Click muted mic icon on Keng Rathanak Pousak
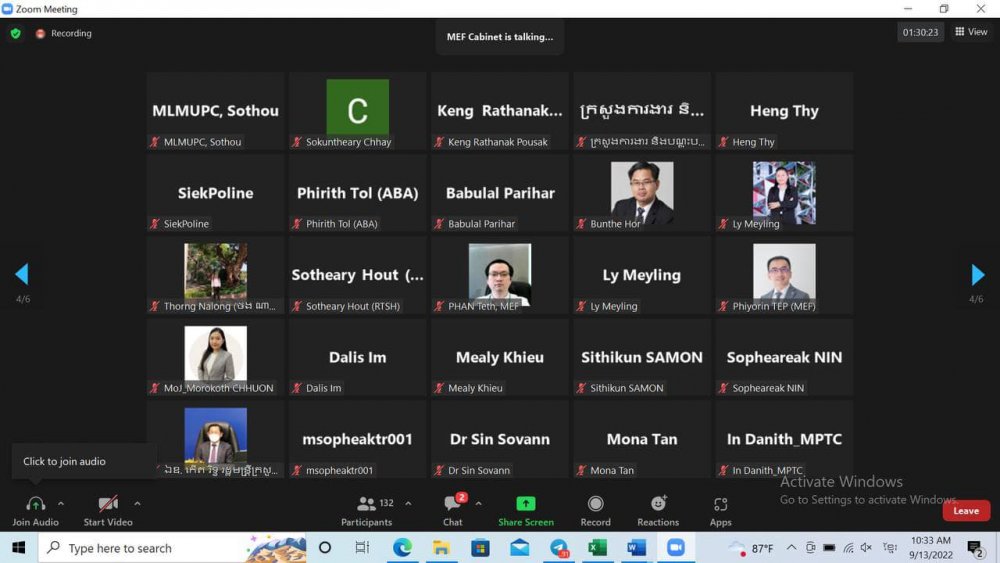1000x563 pixels. click(439, 142)
